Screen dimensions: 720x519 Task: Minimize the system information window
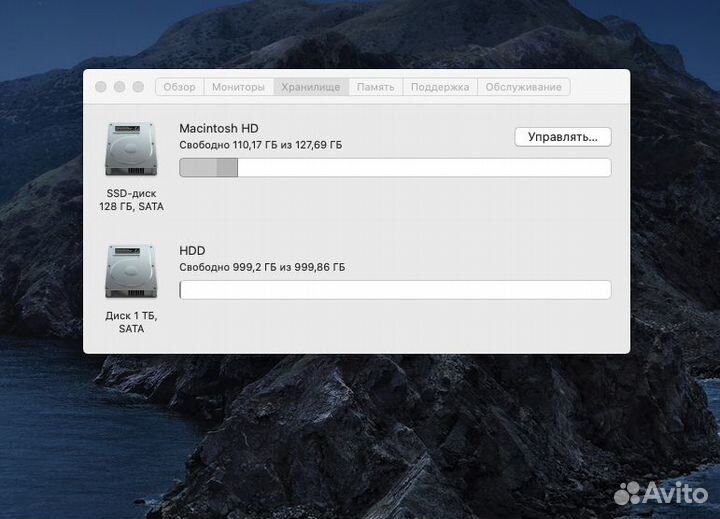point(120,87)
